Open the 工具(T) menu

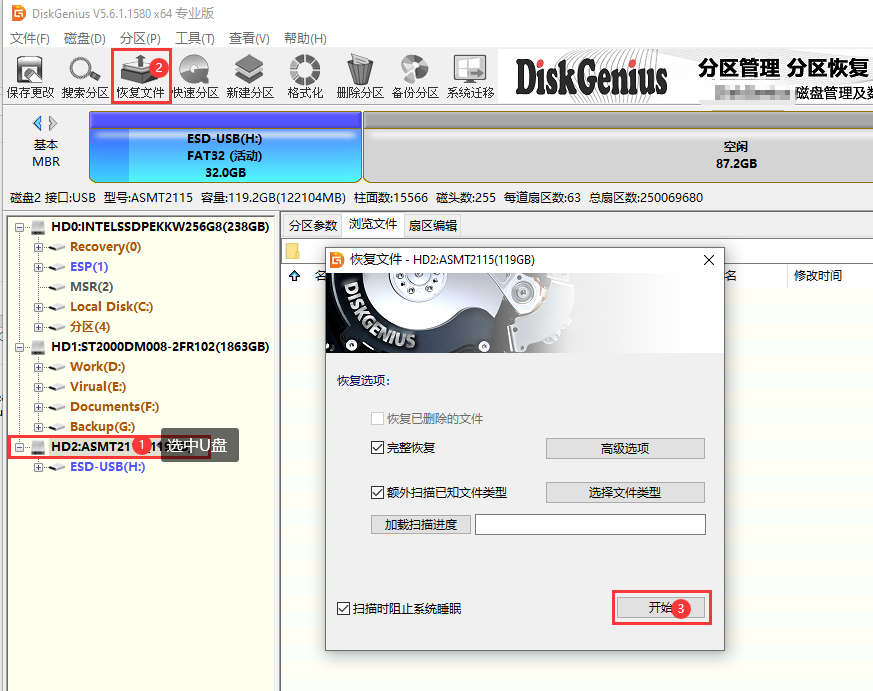(x=195, y=38)
